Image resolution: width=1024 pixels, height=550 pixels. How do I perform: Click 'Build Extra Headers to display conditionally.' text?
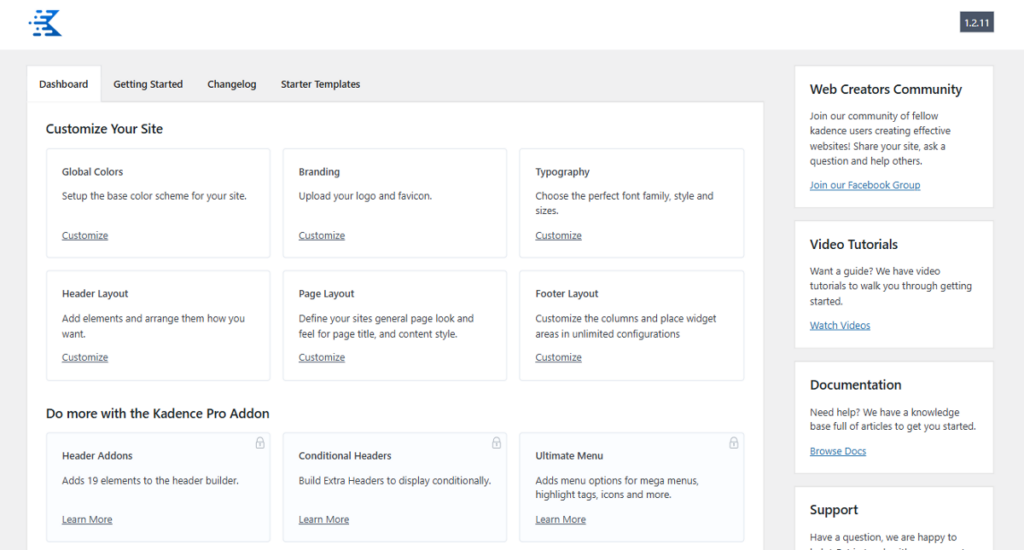tap(394, 481)
